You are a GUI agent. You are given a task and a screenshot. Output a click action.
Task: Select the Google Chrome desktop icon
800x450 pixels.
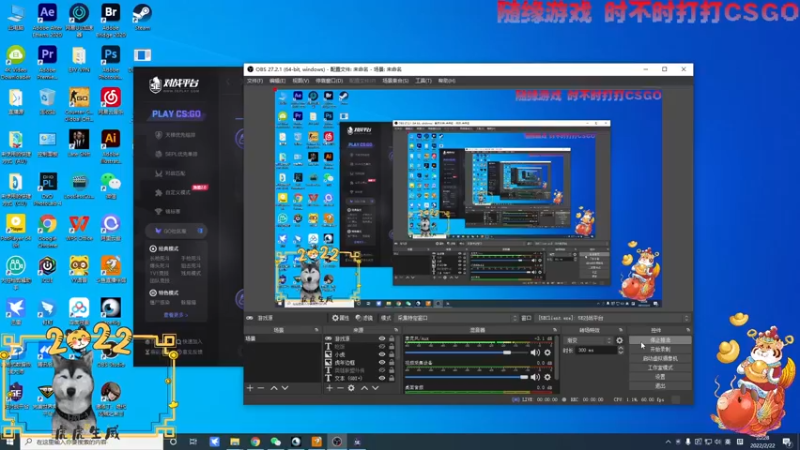coord(47,231)
